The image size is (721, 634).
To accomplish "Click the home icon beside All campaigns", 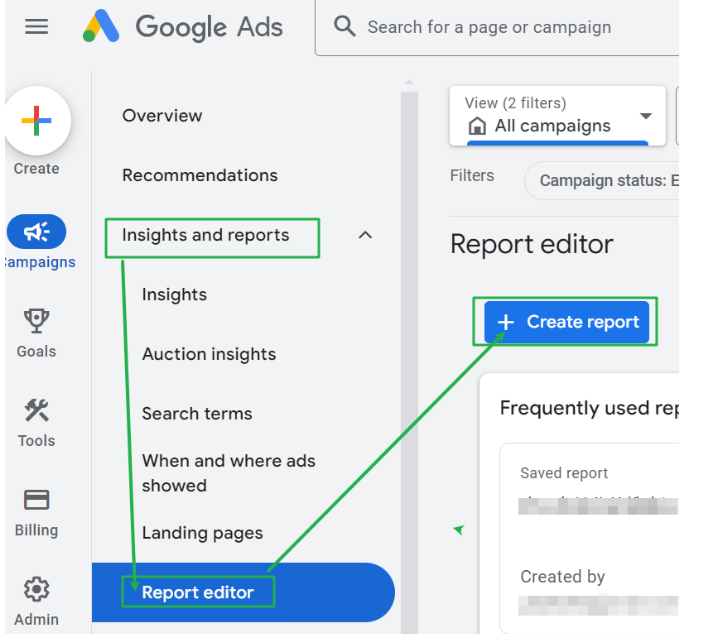I will coord(477,126).
